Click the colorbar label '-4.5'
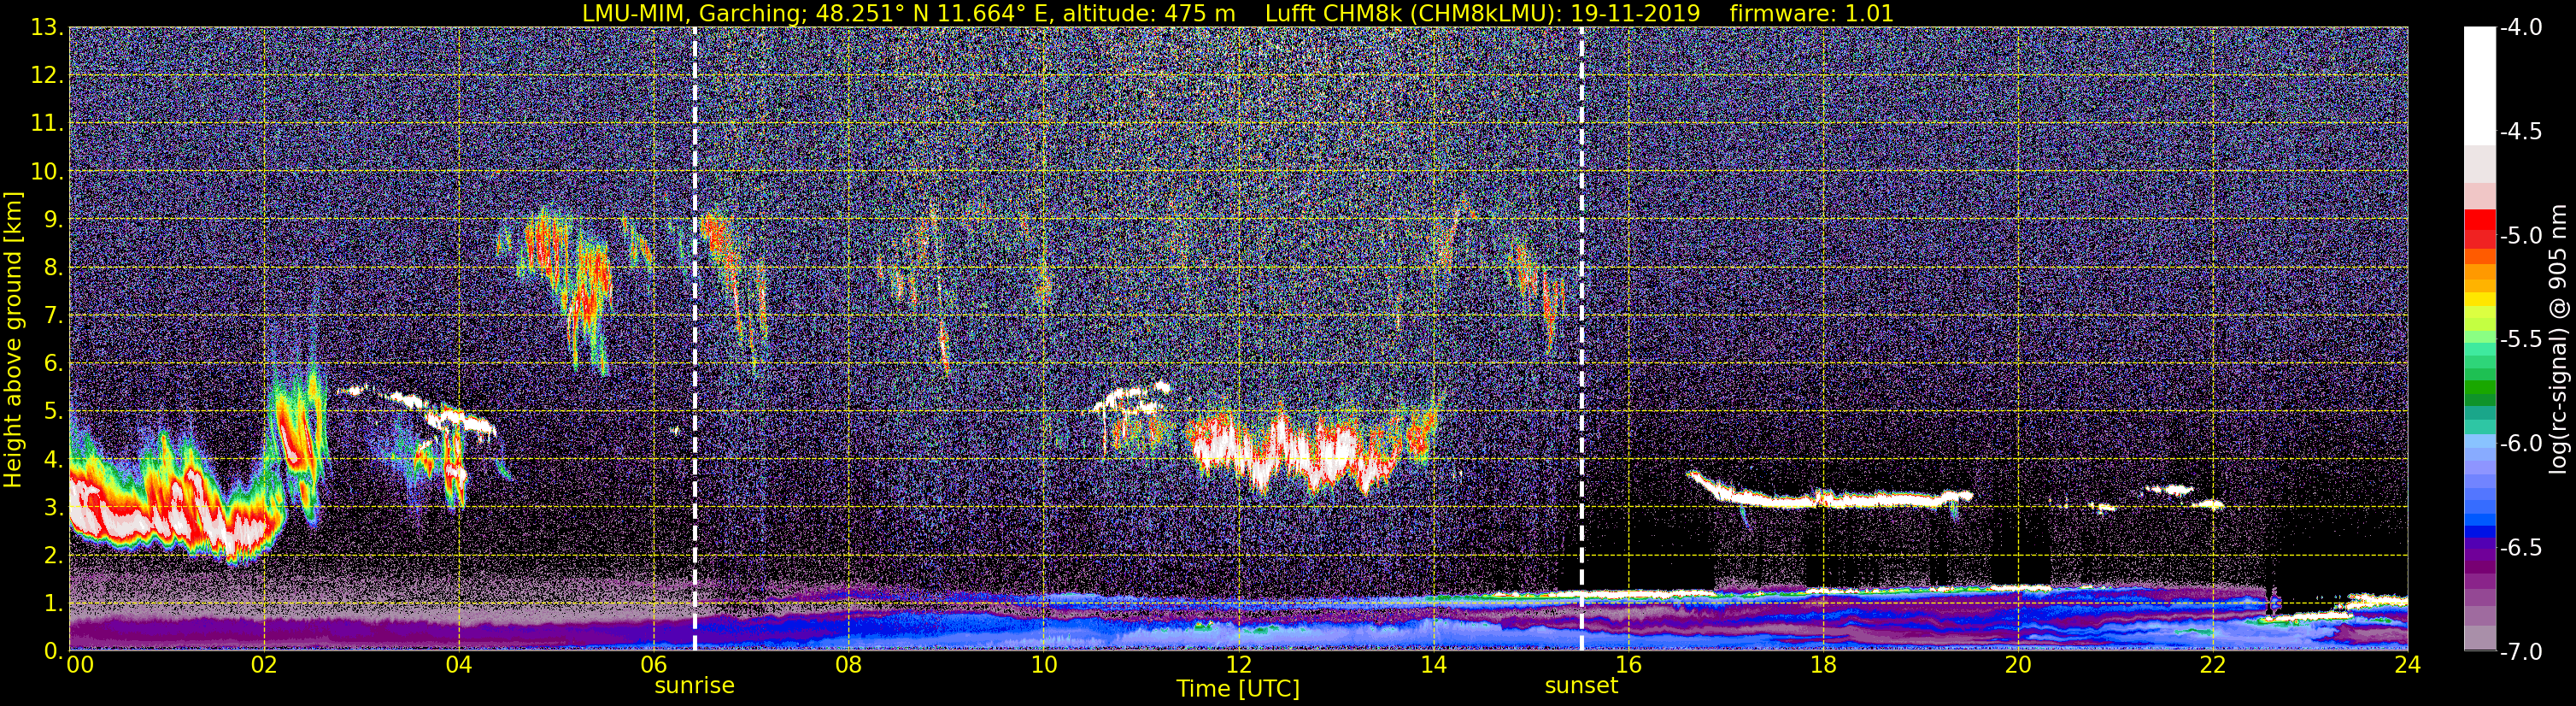The image size is (2576, 706). point(2521,132)
